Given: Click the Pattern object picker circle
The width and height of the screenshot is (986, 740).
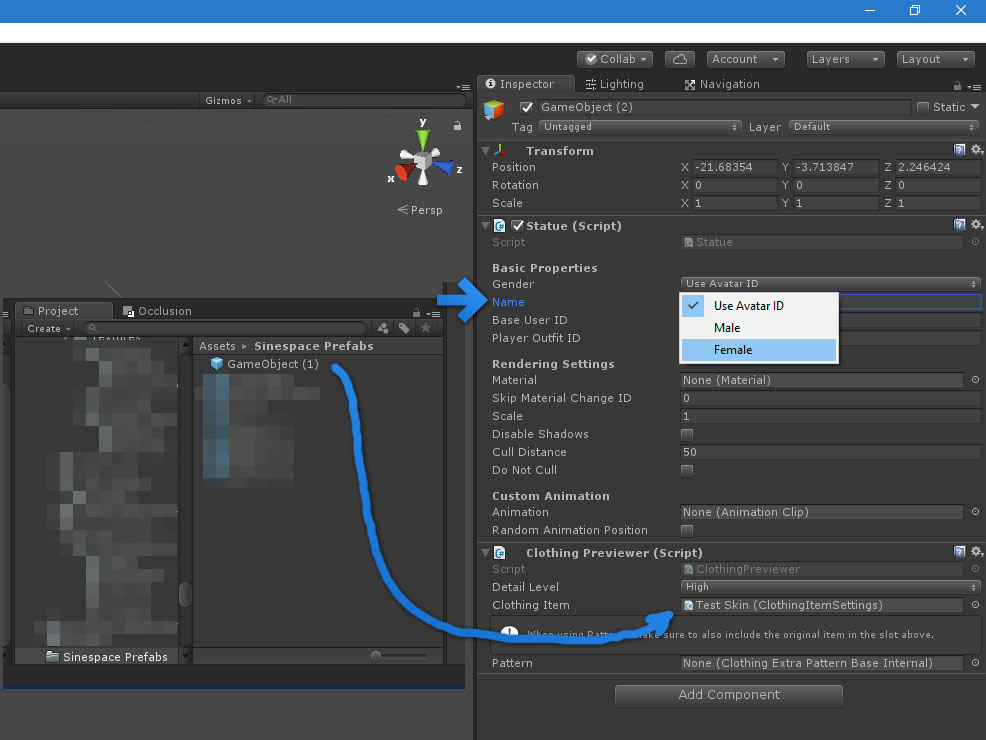Looking at the screenshot, I should [x=975, y=663].
